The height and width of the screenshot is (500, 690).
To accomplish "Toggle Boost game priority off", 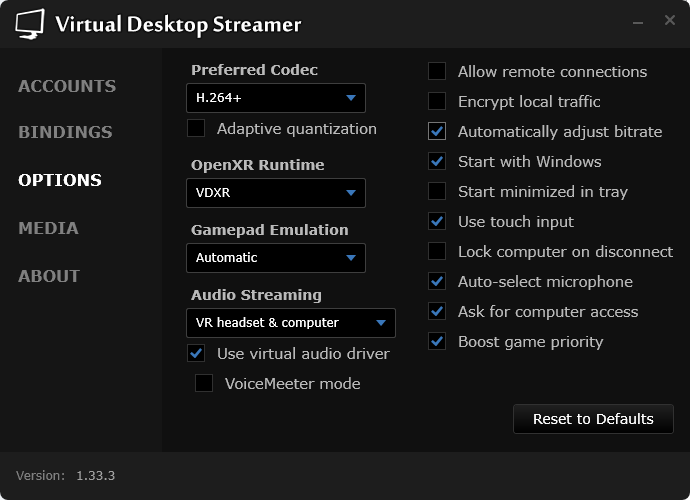I will (x=437, y=342).
